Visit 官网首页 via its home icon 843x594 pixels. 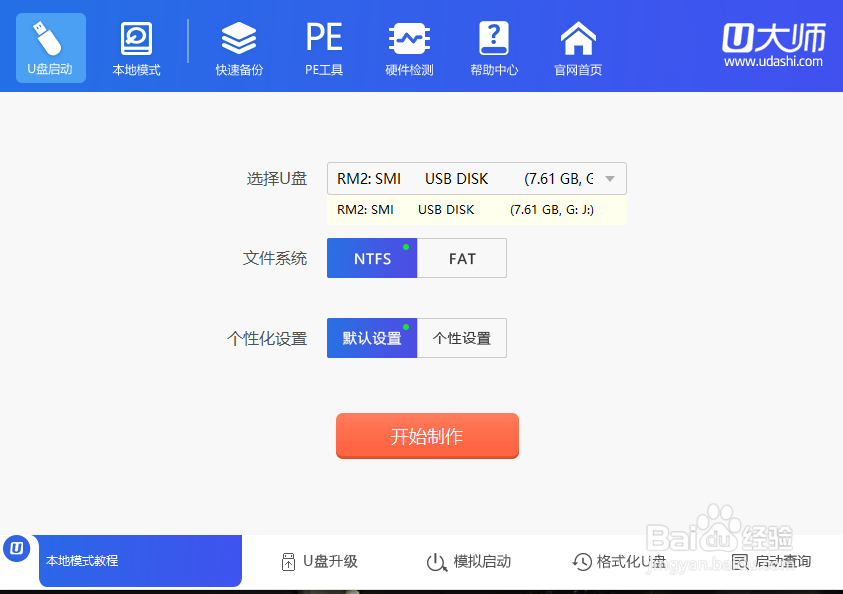pyautogui.click(x=577, y=47)
